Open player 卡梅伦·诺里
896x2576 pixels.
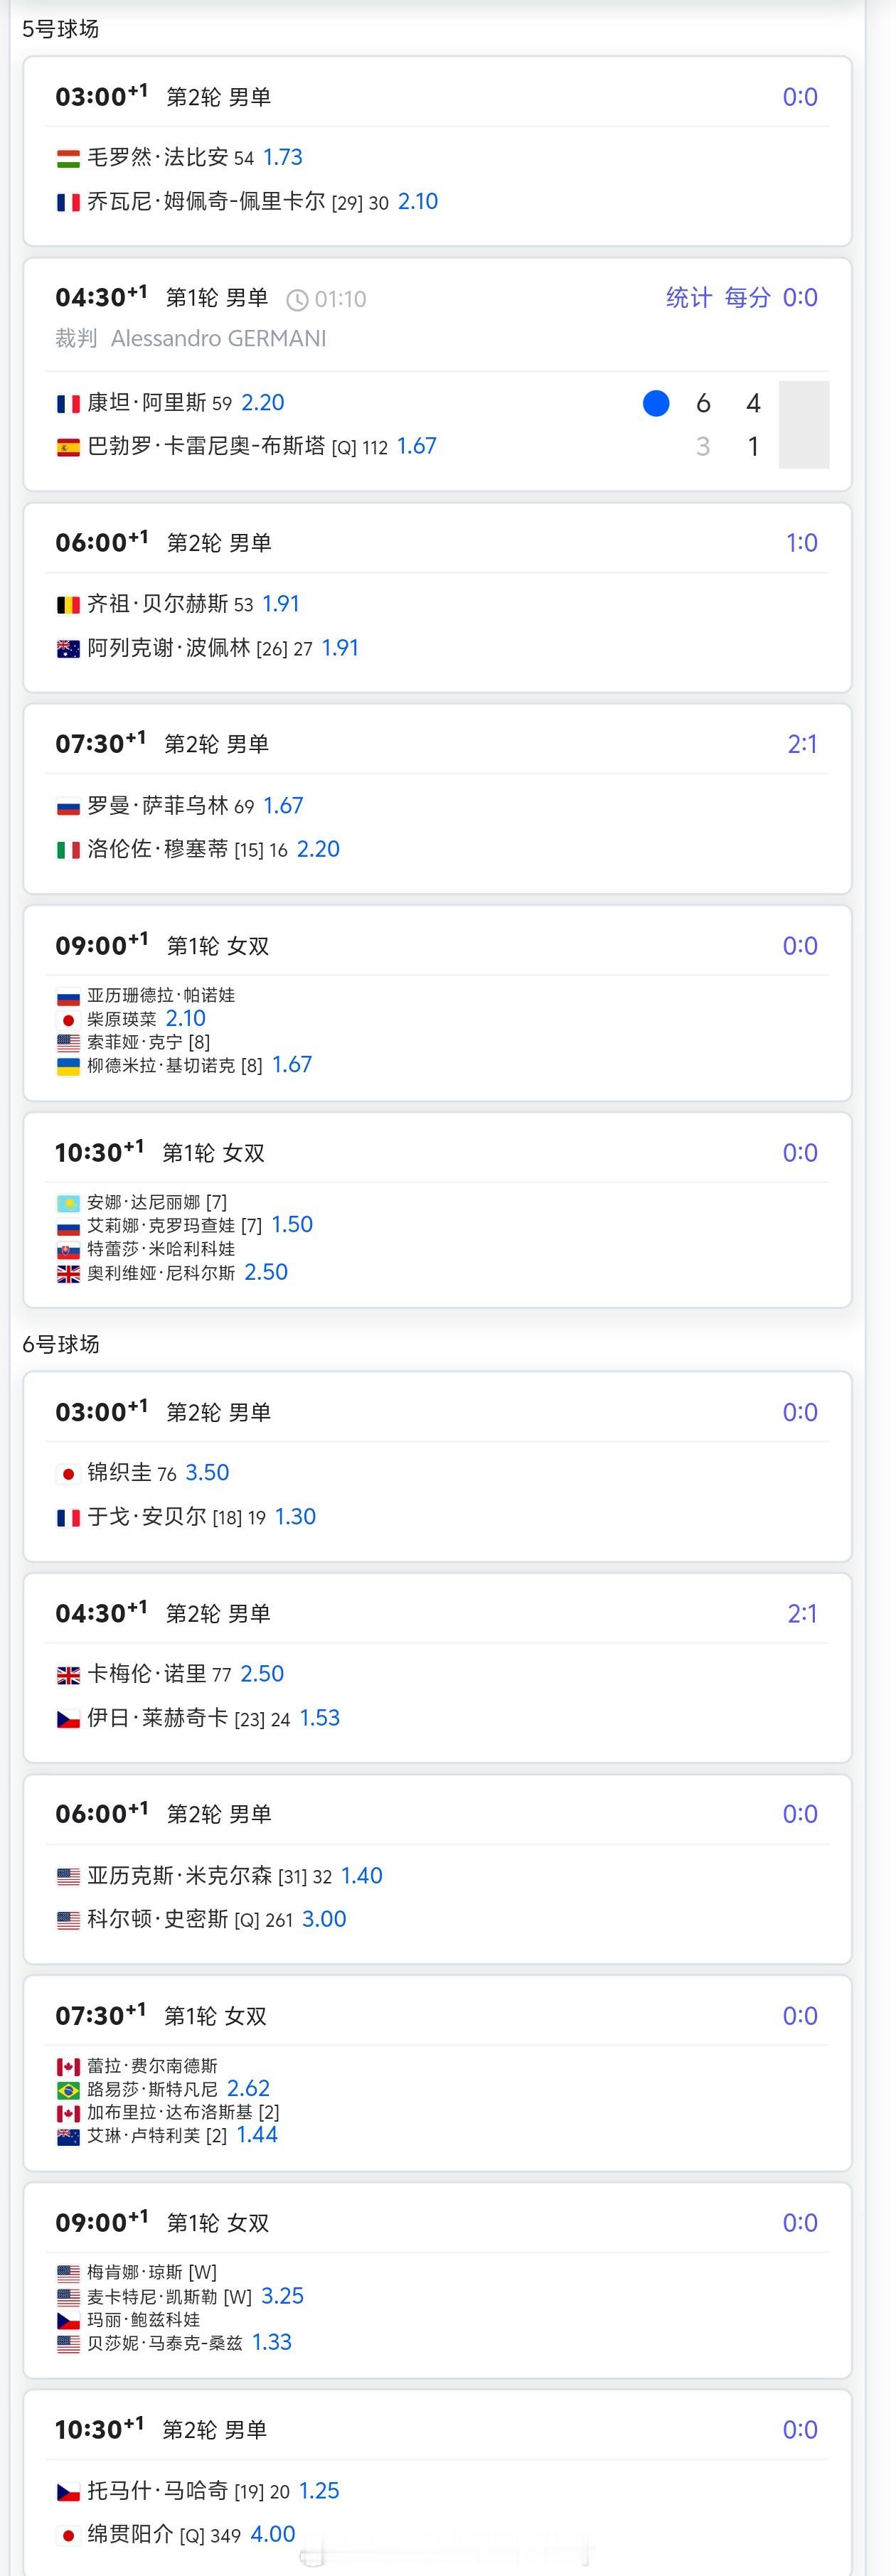click(146, 1673)
